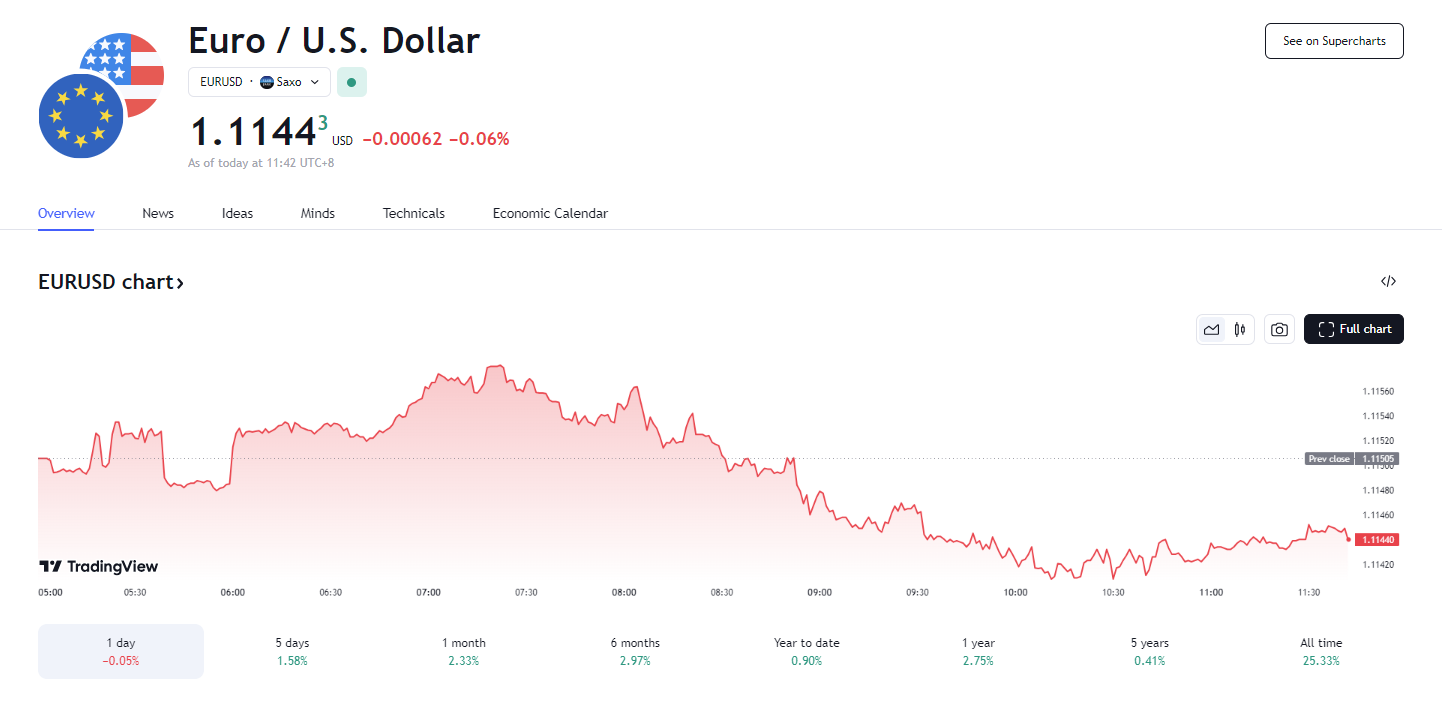Switch to candlestick chart style icon
Viewport: 1442px width, 701px height.
tap(1240, 329)
